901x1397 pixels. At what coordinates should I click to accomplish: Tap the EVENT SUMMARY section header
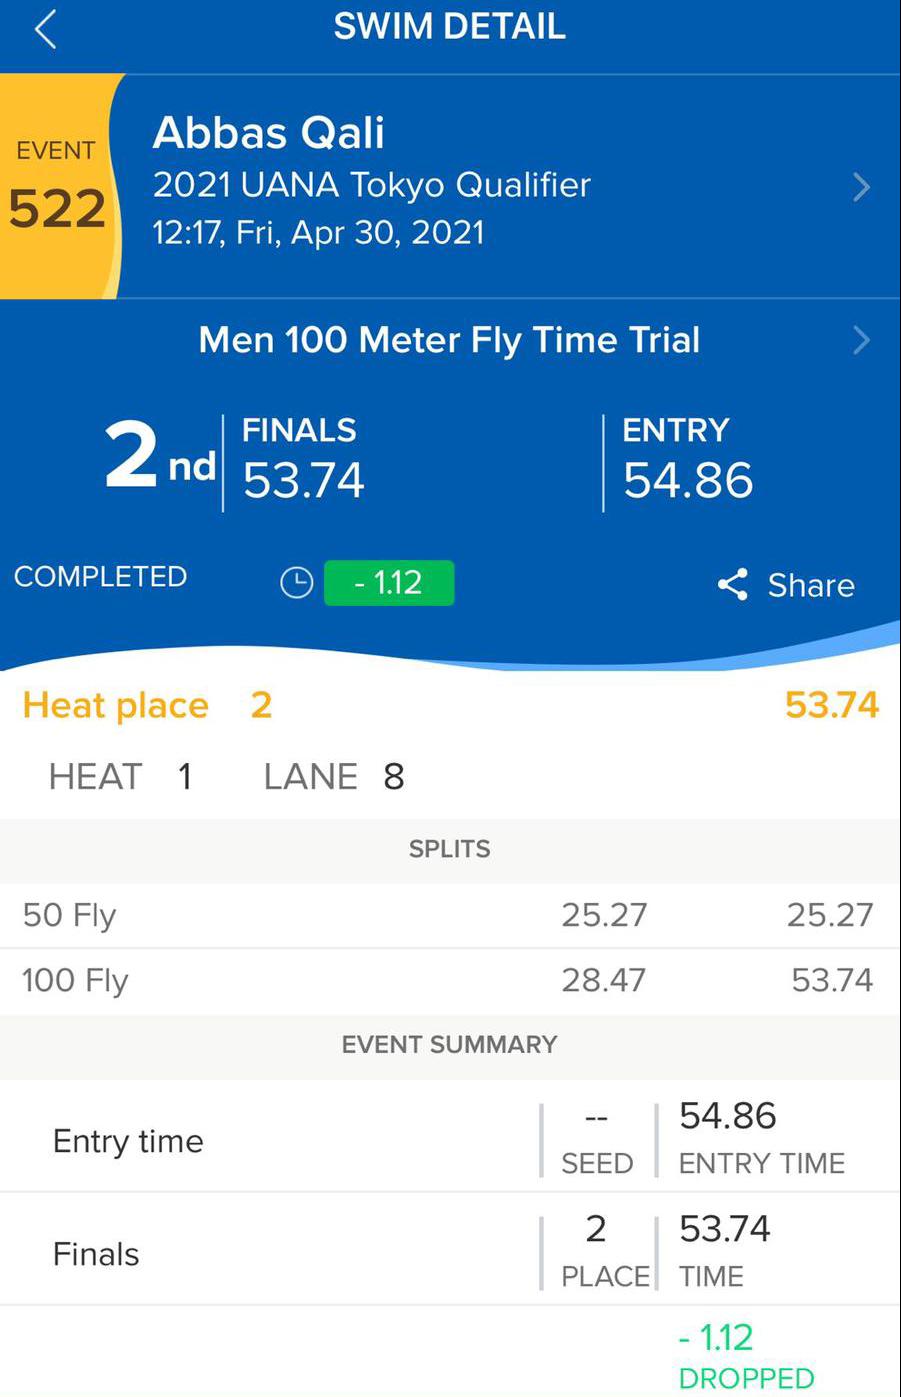point(450,1045)
